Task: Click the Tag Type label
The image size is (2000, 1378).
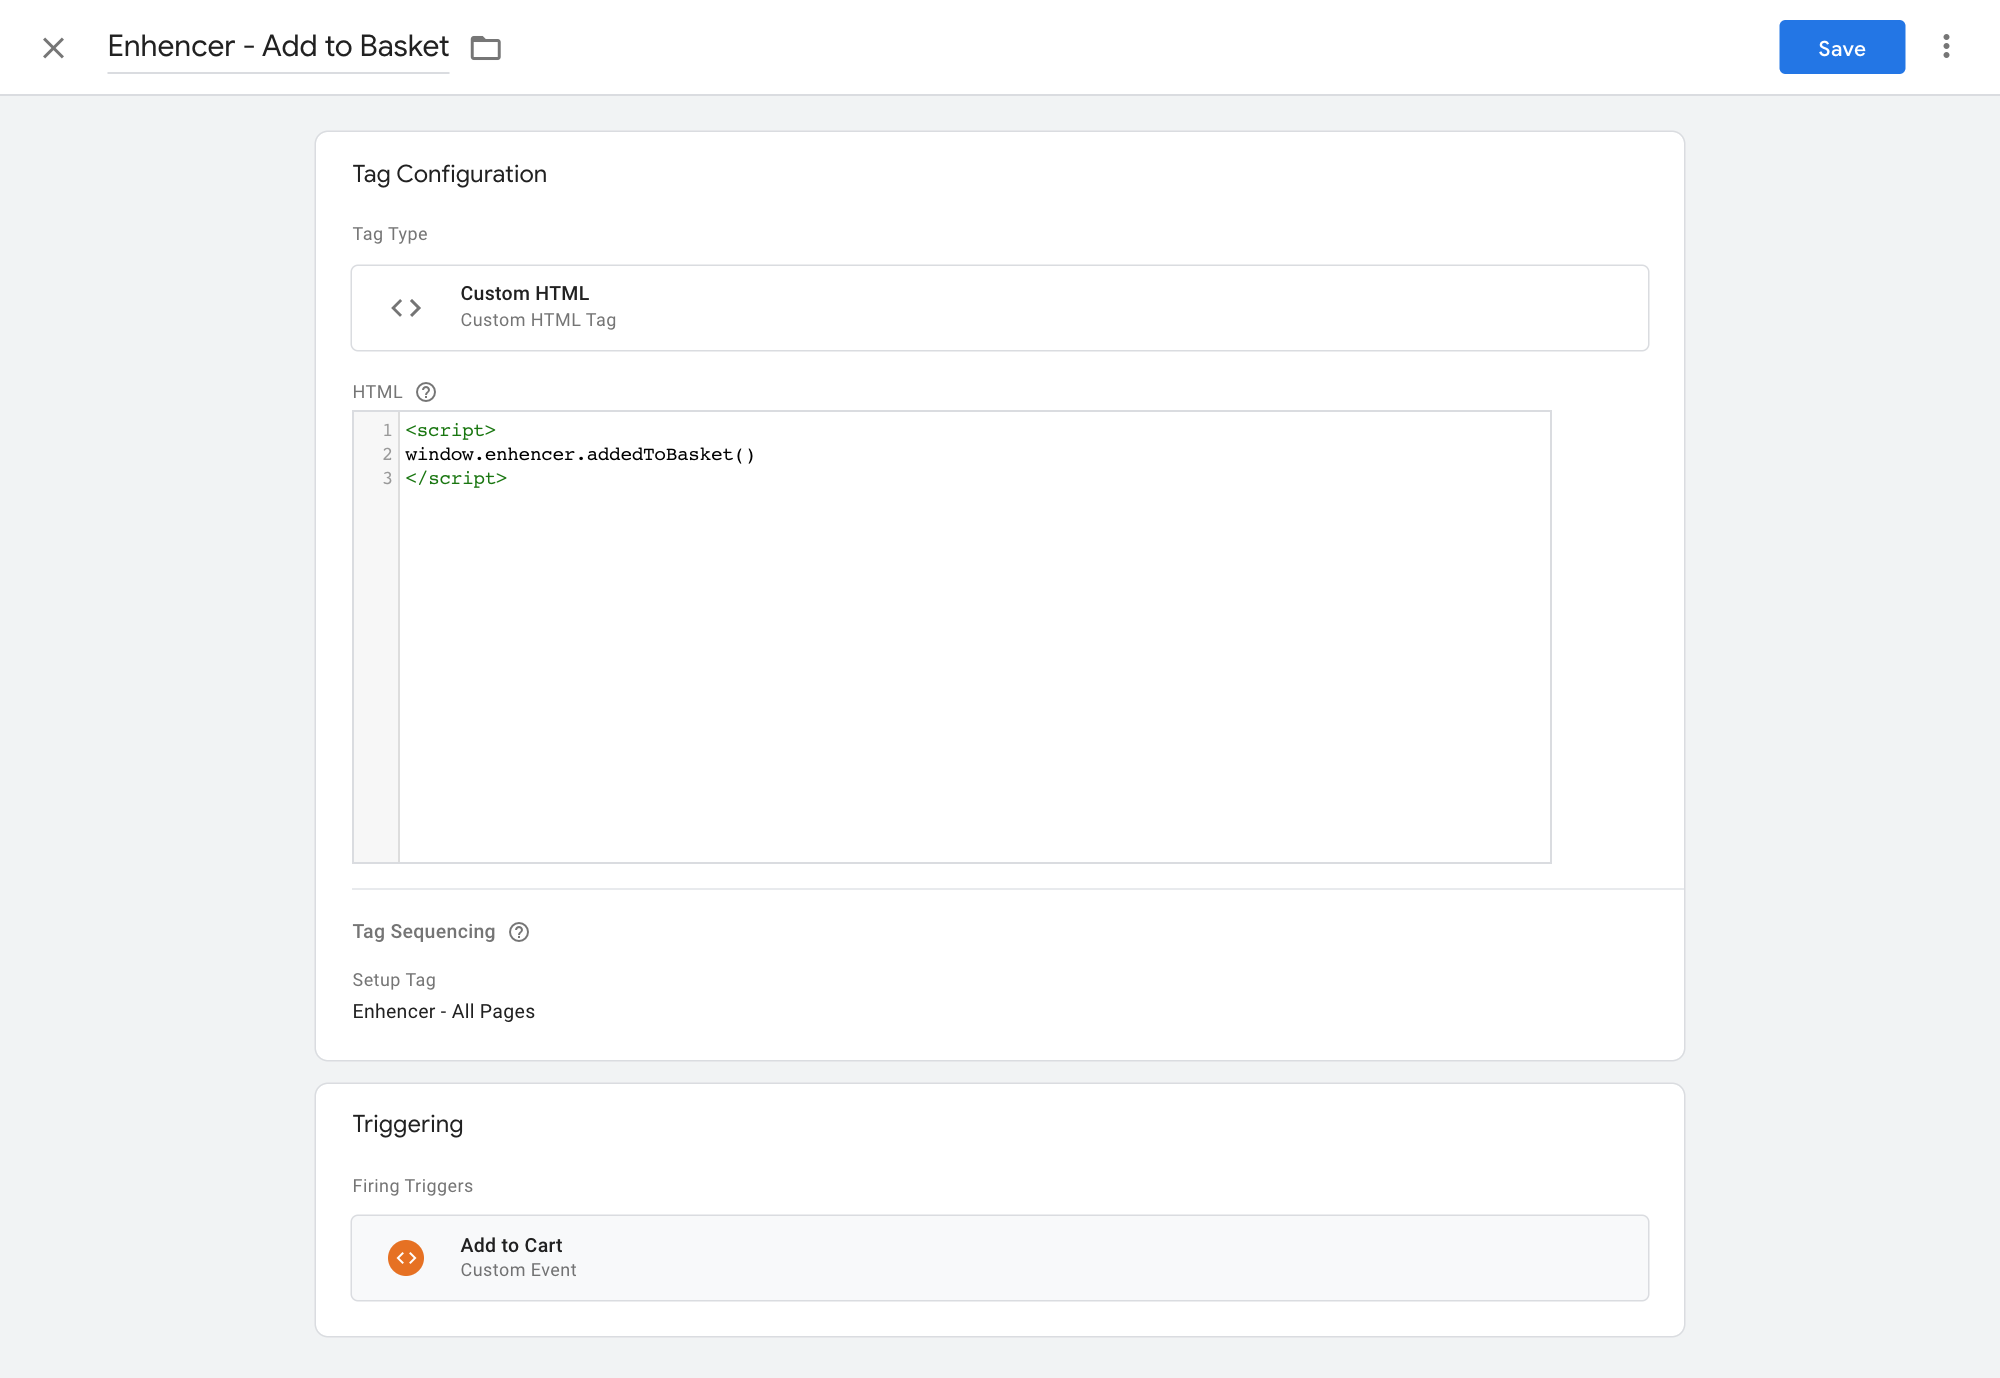Action: coord(389,234)
